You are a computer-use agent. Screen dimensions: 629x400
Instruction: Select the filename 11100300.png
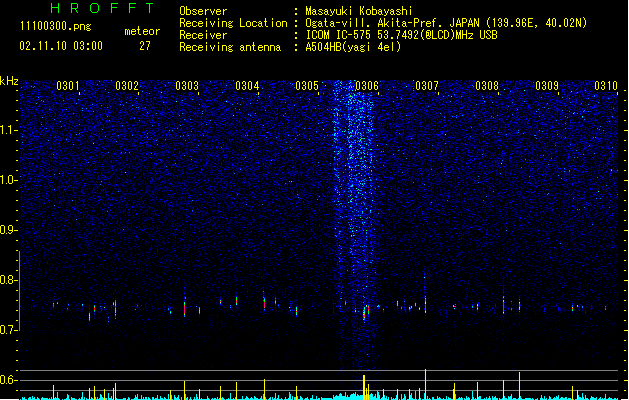[55, 26]
